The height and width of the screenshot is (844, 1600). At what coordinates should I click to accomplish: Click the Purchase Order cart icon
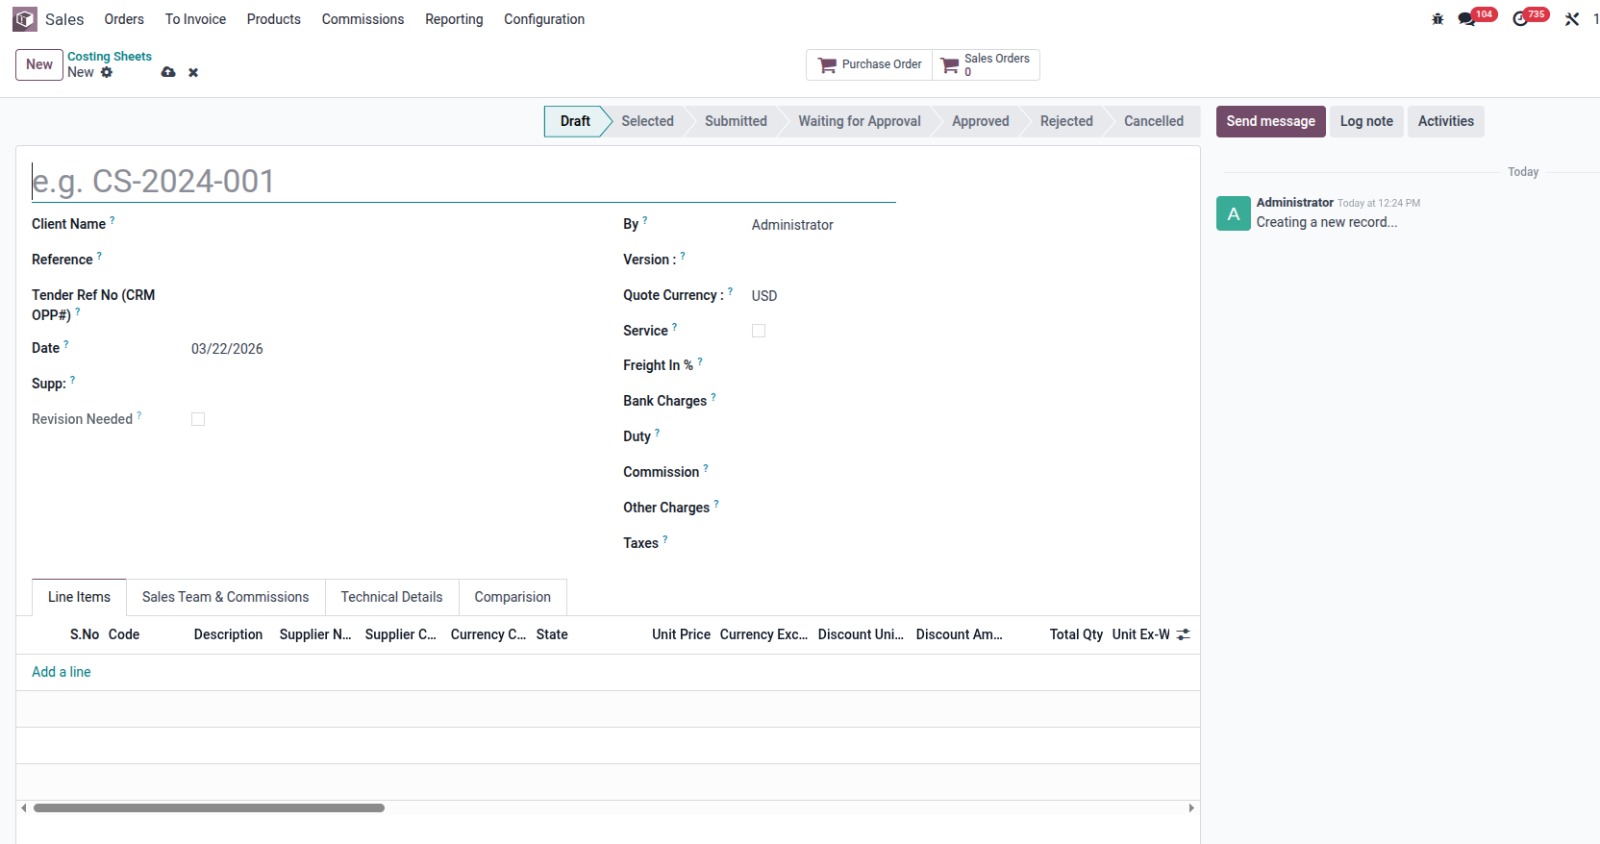827,65
